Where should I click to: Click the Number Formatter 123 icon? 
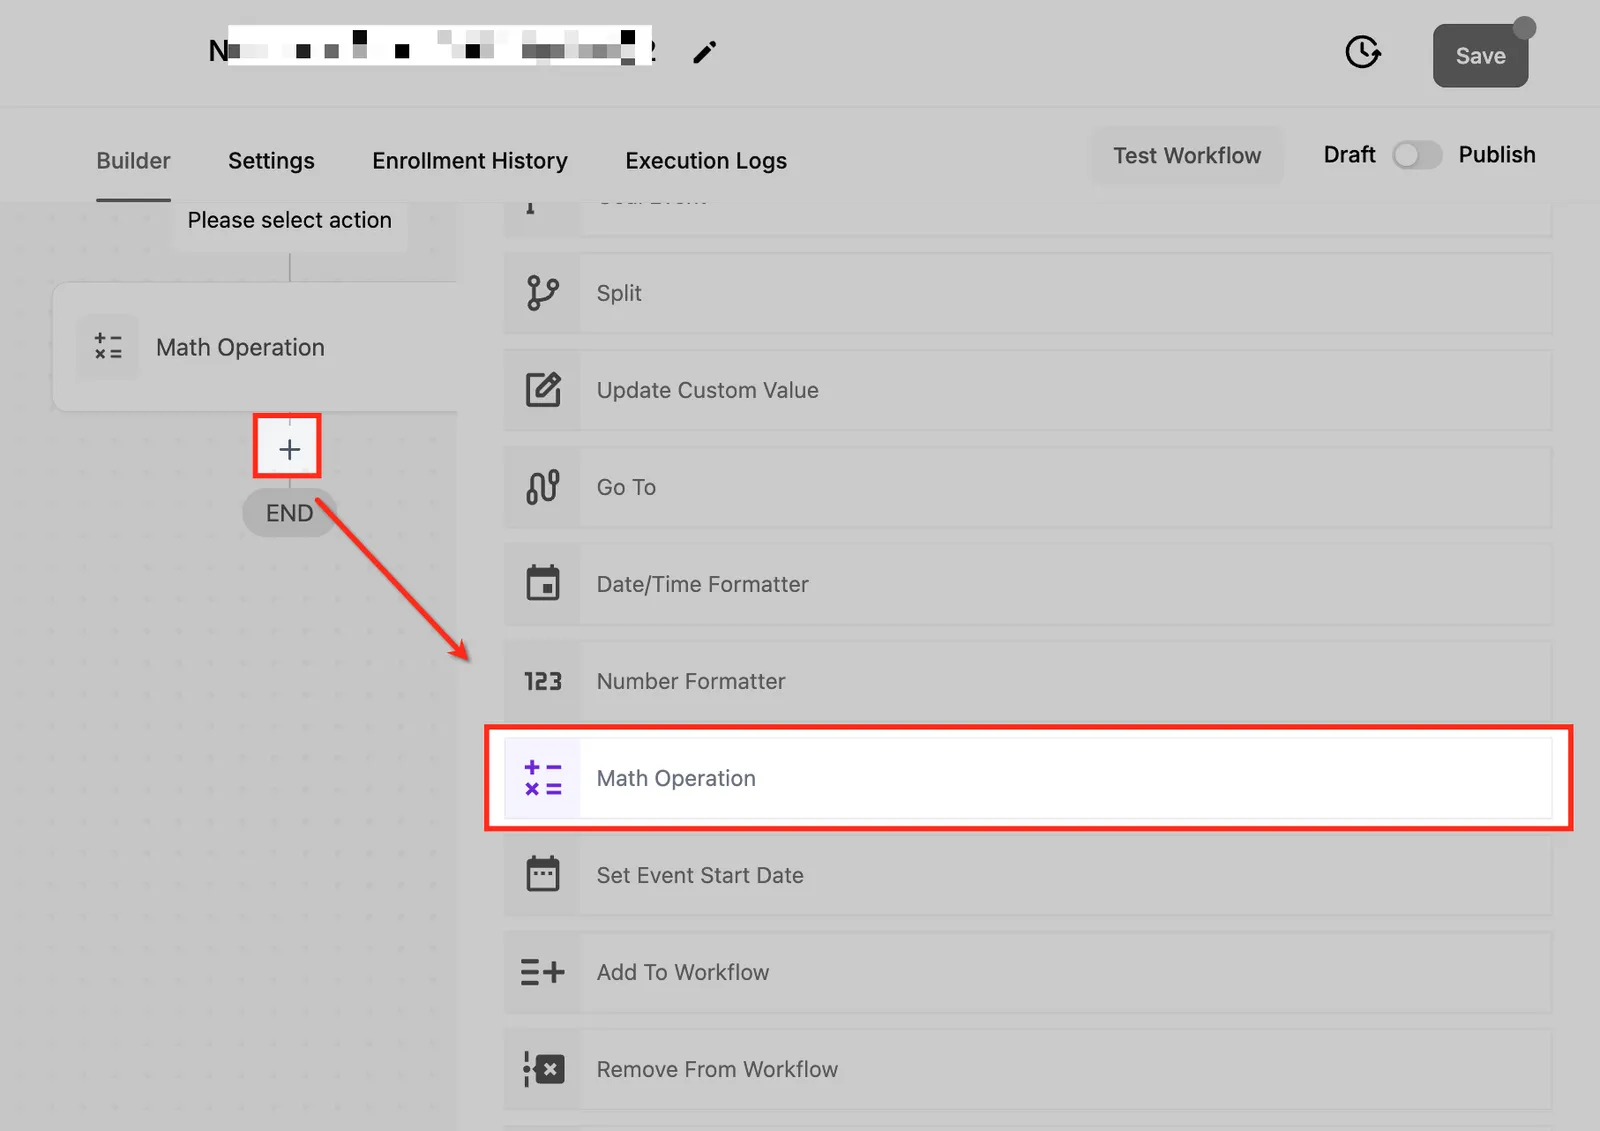(x=543, y=681)
